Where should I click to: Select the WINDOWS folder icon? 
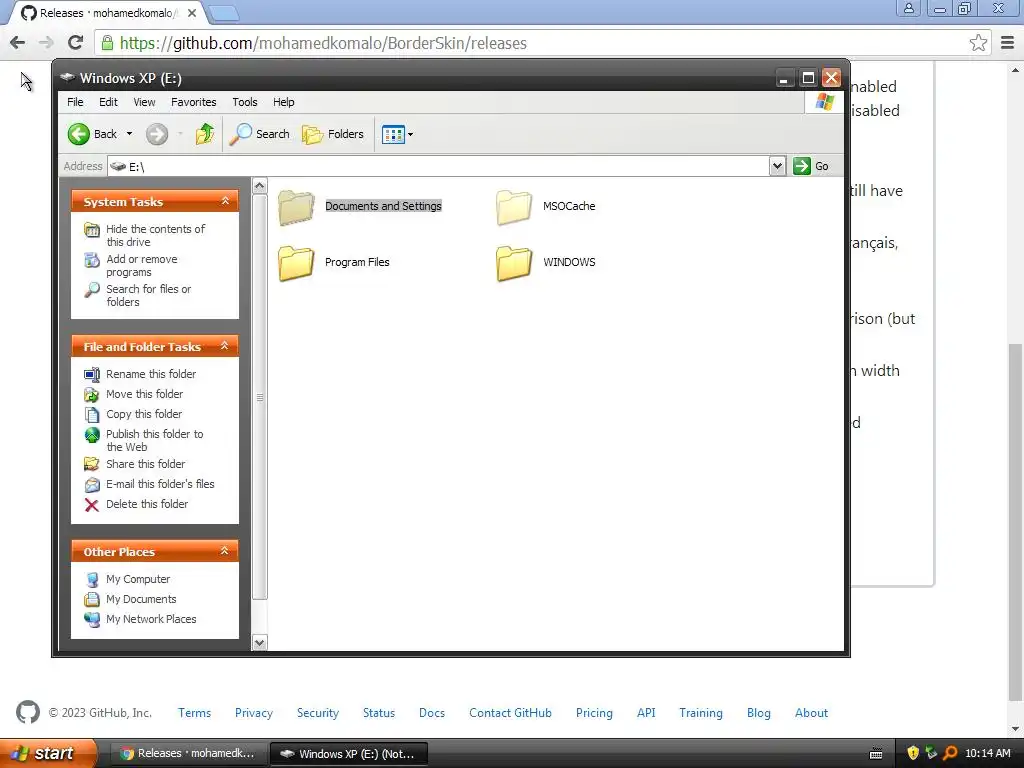tap(514, 263)
